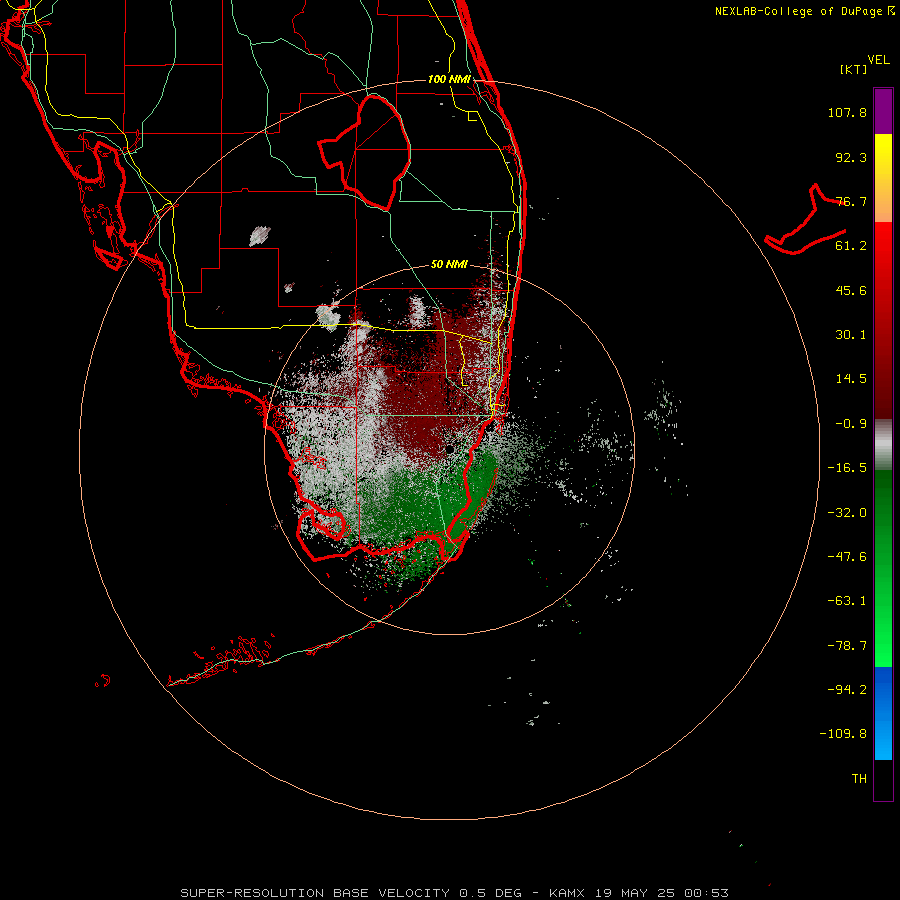Click the [KT] units label
The width and height of the screenshot is (900, 900).
click(x=853, y=69)
